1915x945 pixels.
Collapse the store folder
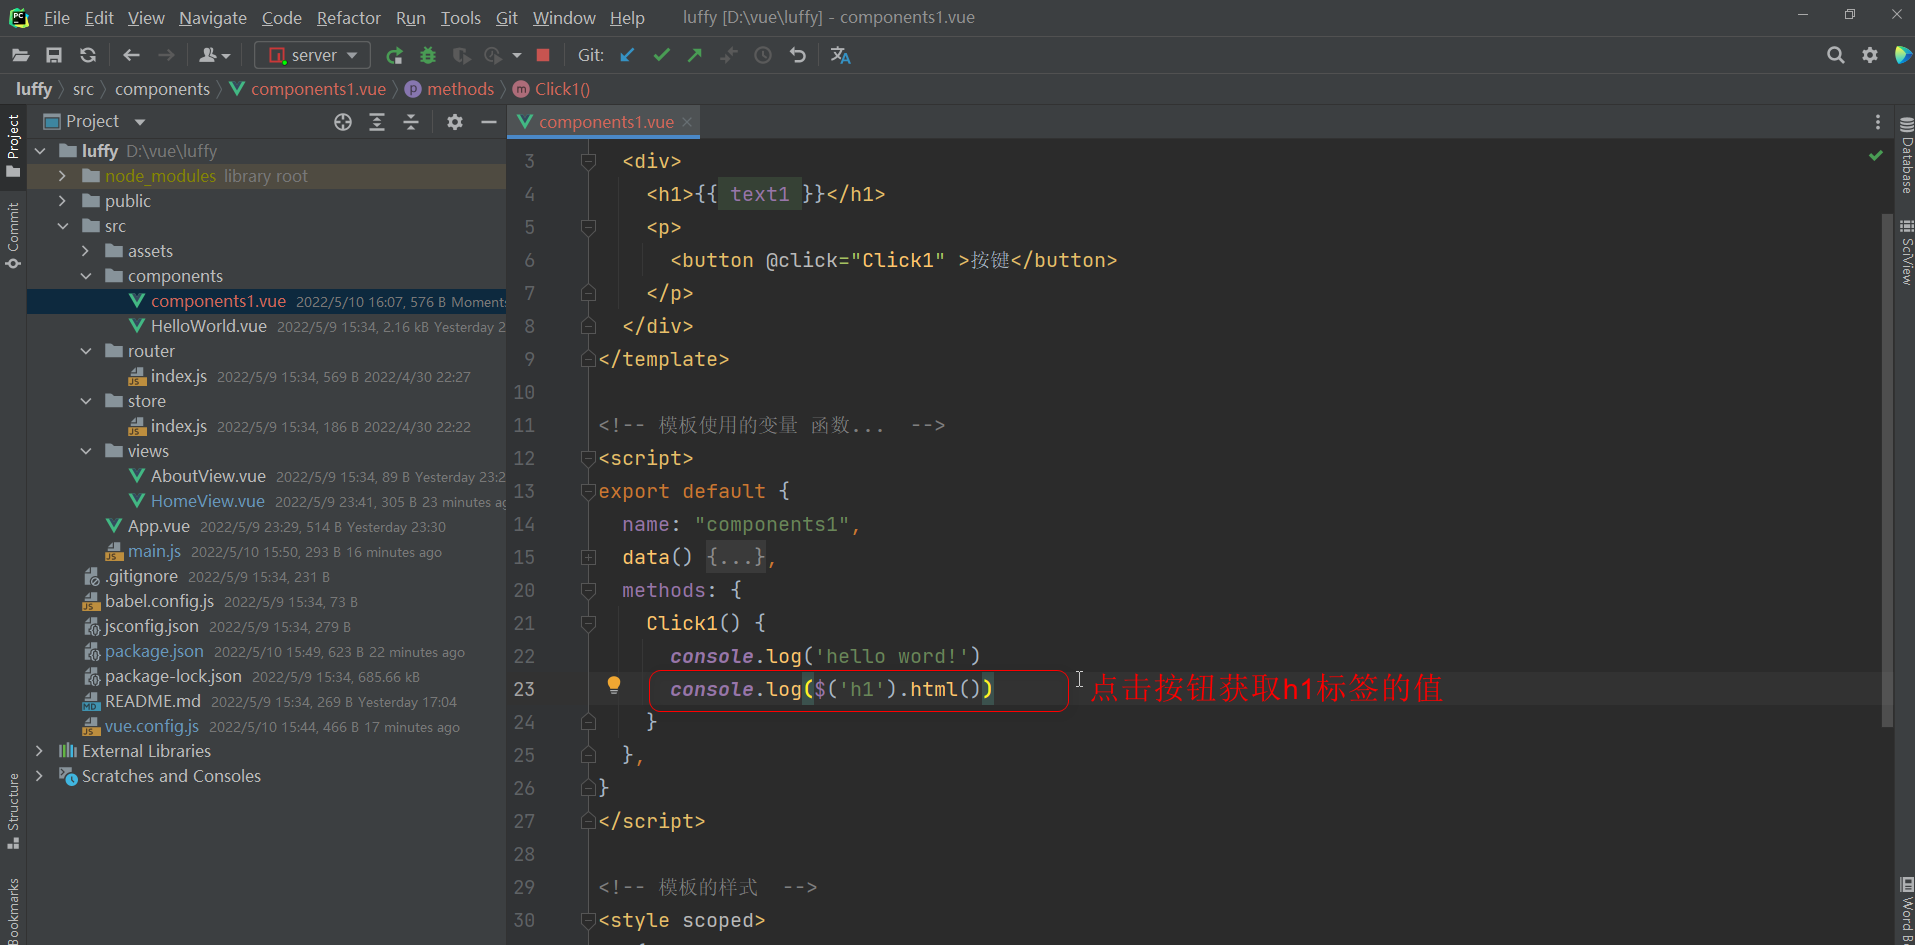[85, 401]
